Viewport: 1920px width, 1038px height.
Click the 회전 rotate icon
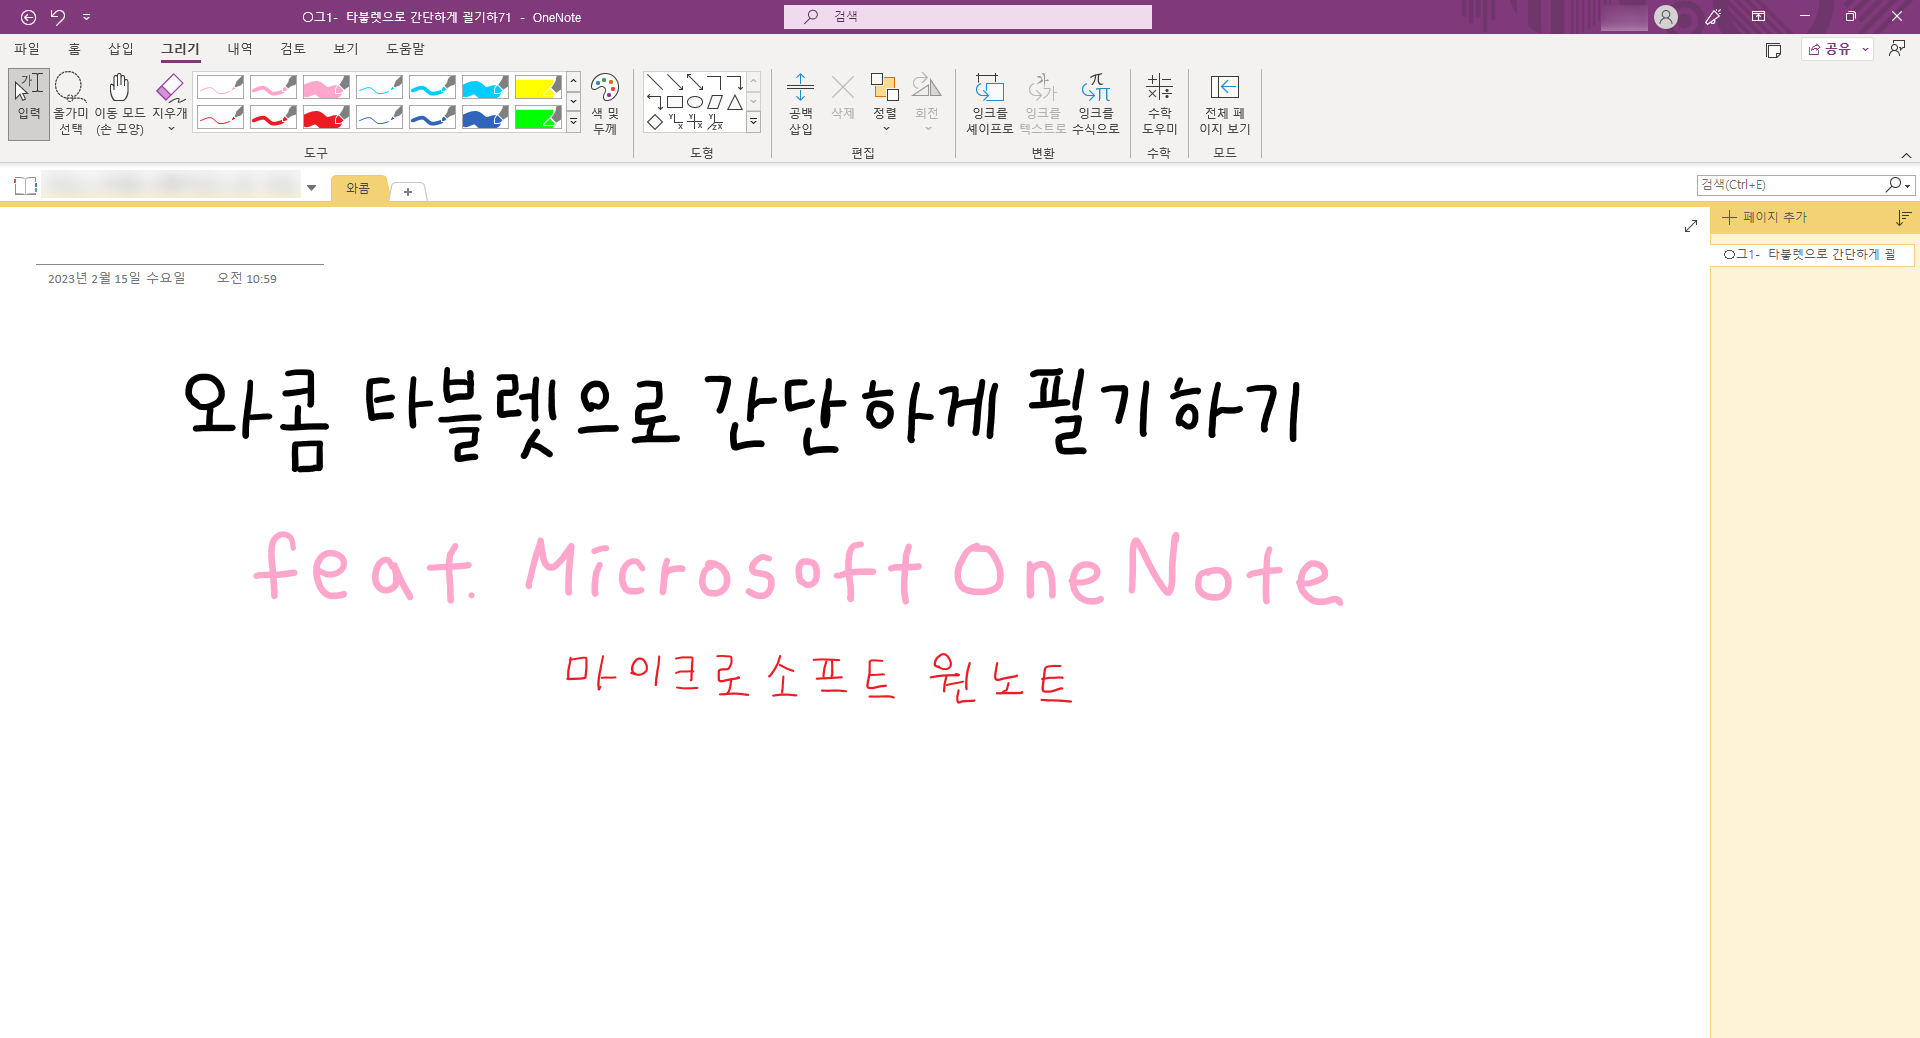click(927, 103)
